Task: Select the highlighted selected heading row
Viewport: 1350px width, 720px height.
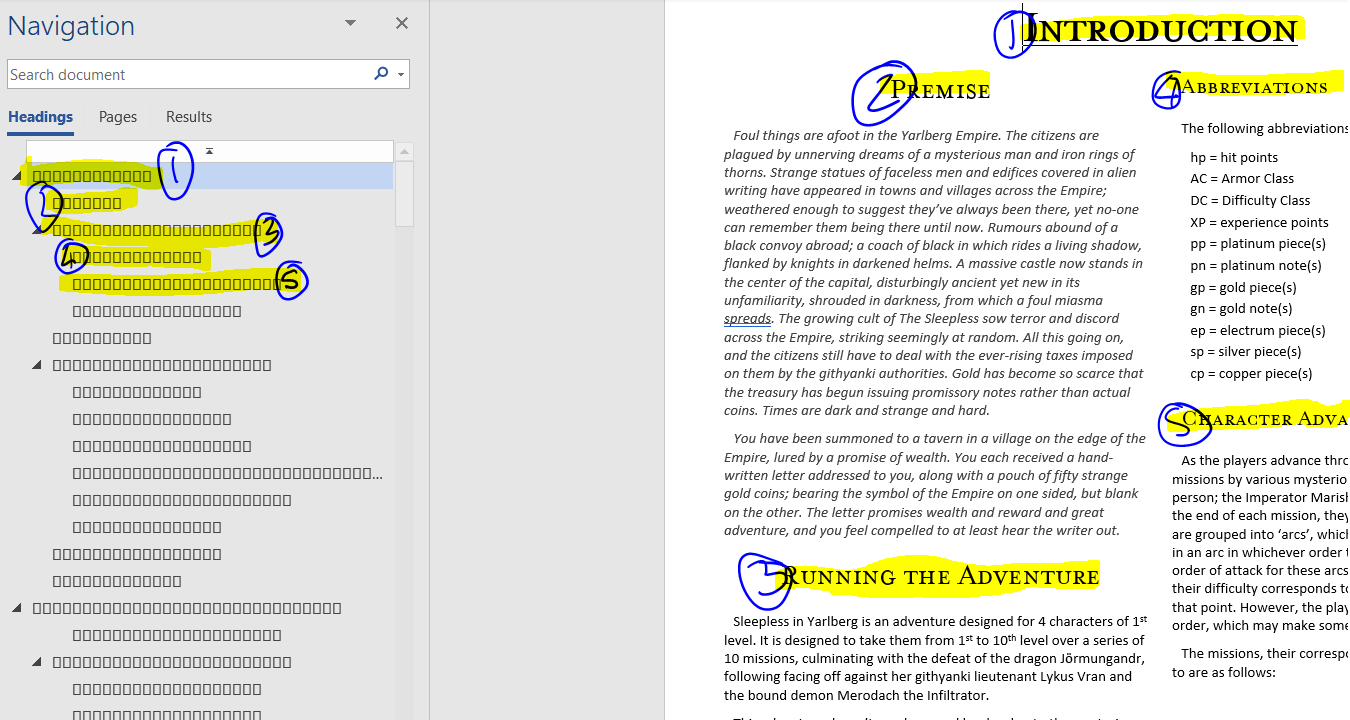Action: [x=210, y=177]
